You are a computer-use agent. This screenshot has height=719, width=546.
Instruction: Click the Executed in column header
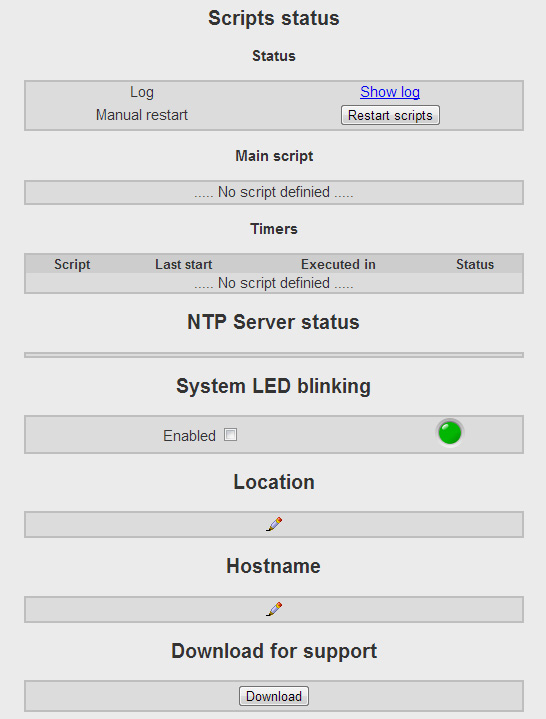point(338,264)
